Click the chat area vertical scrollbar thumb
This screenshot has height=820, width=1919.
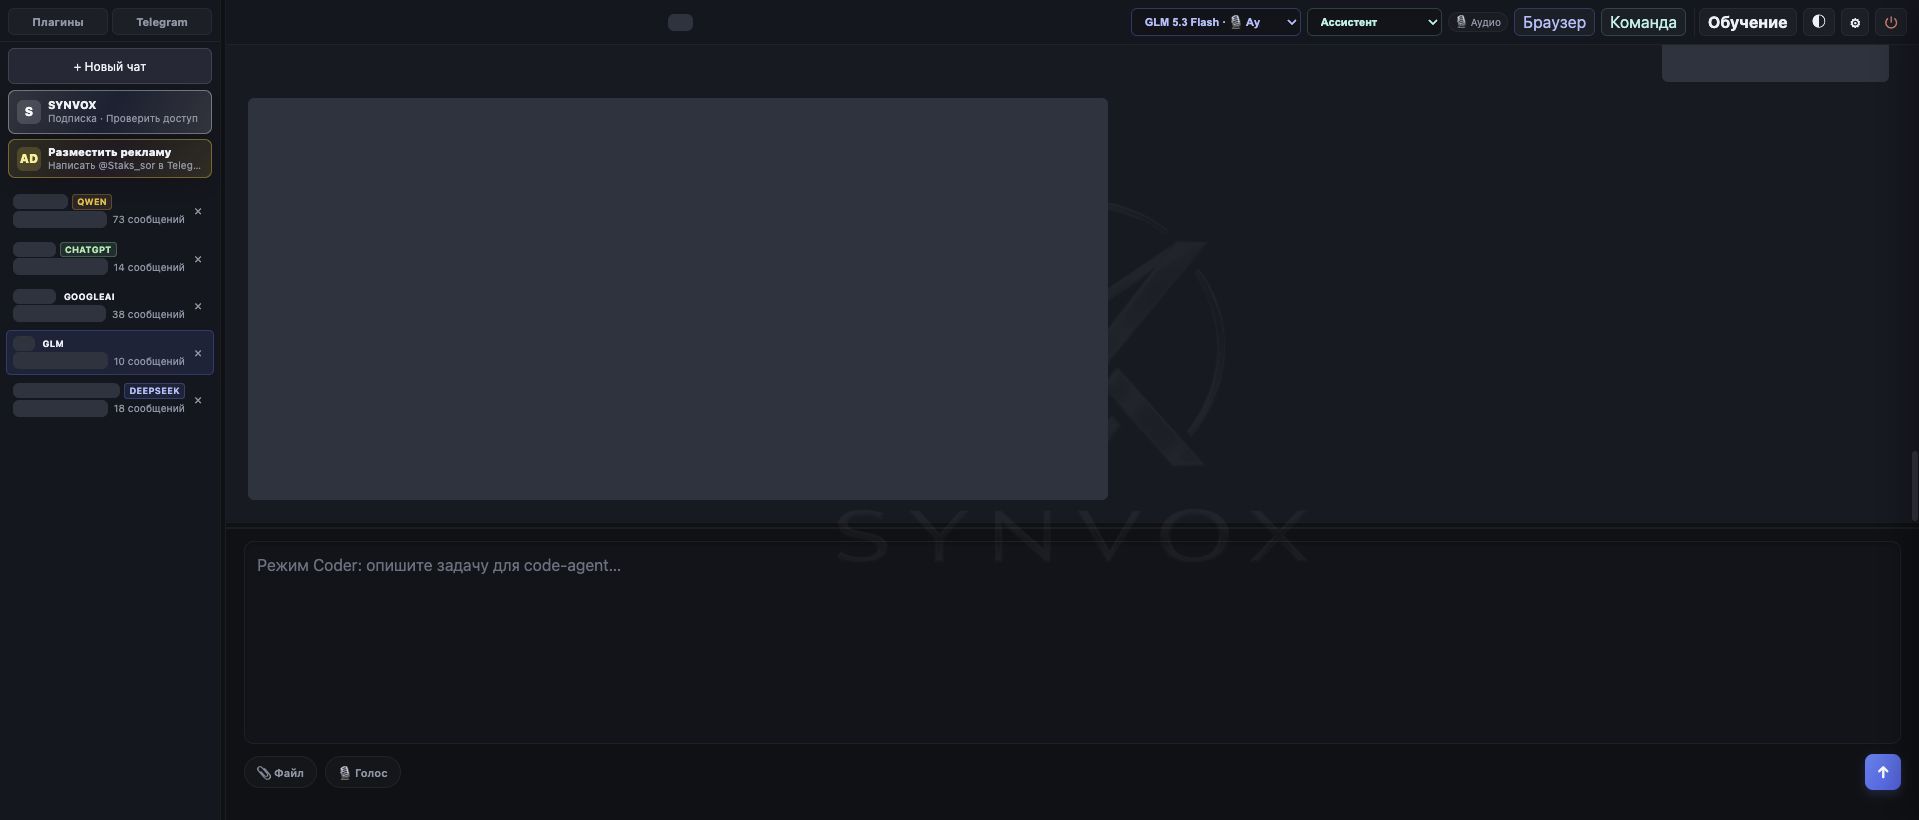pyautogui.click(x=1914, y=485)
